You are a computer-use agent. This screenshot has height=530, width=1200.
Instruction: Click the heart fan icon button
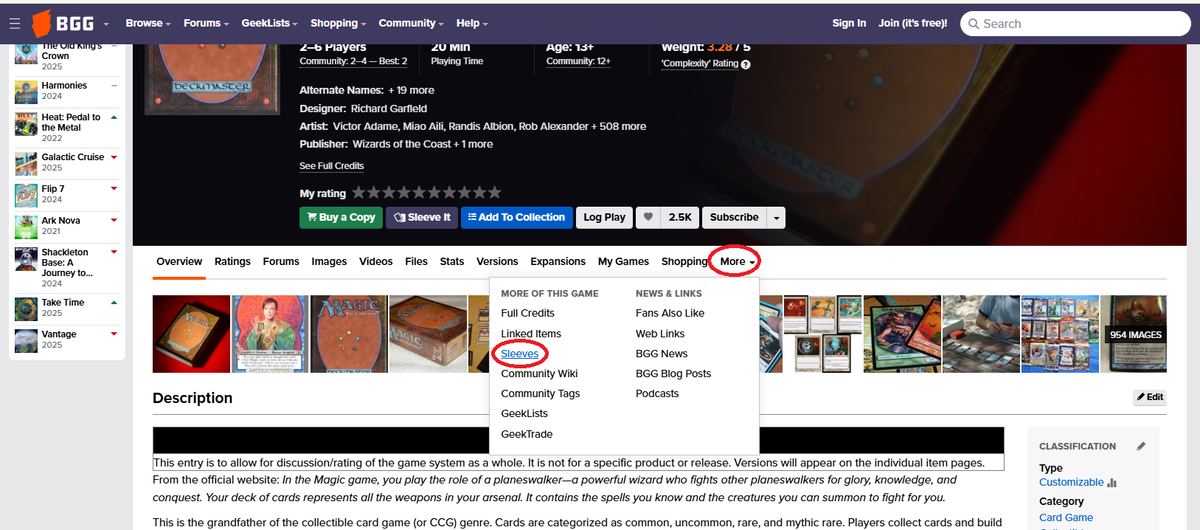[x=648, y=217]
